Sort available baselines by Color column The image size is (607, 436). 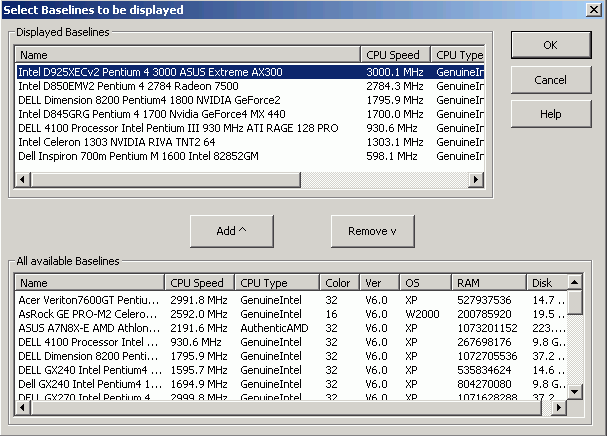340,283
